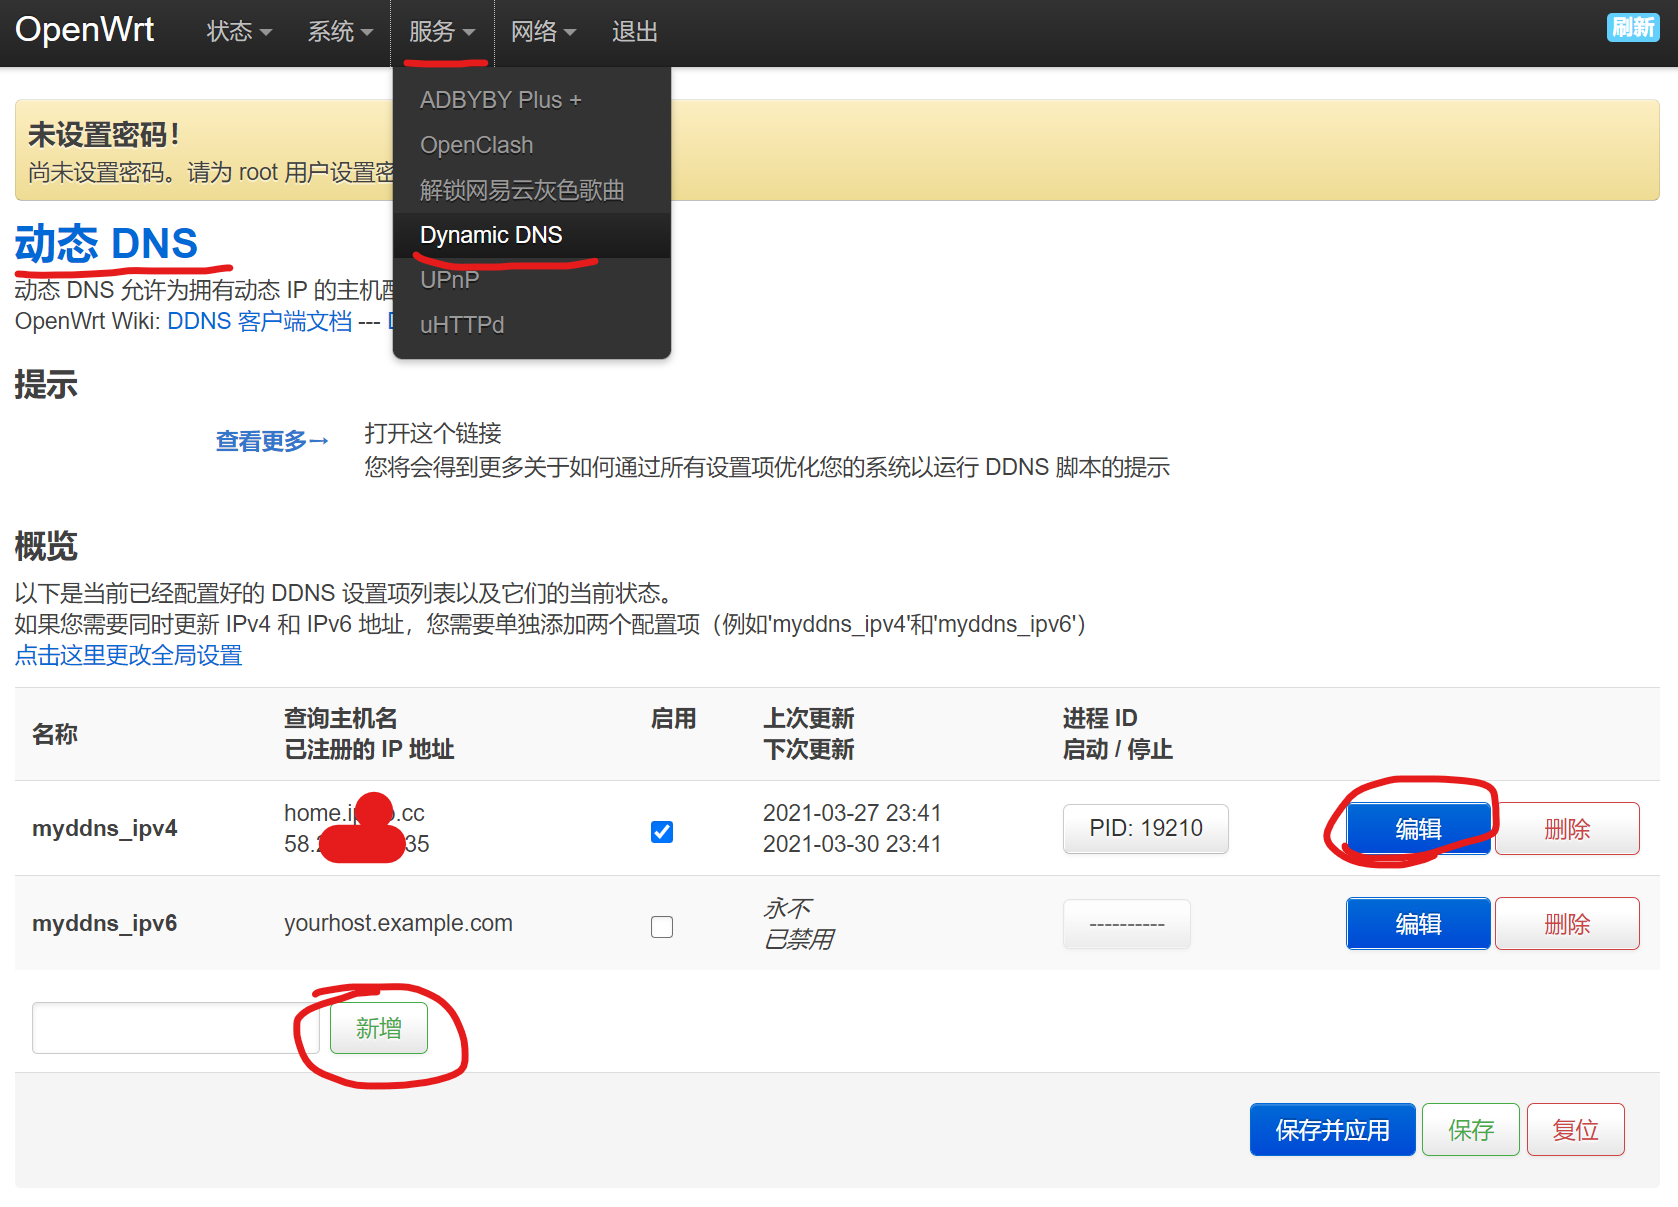Click the myddns_ipv6 start/stop dashed button
Image resolution: width=1678 pixels, height=1207 pixels.
(1127, 924)
